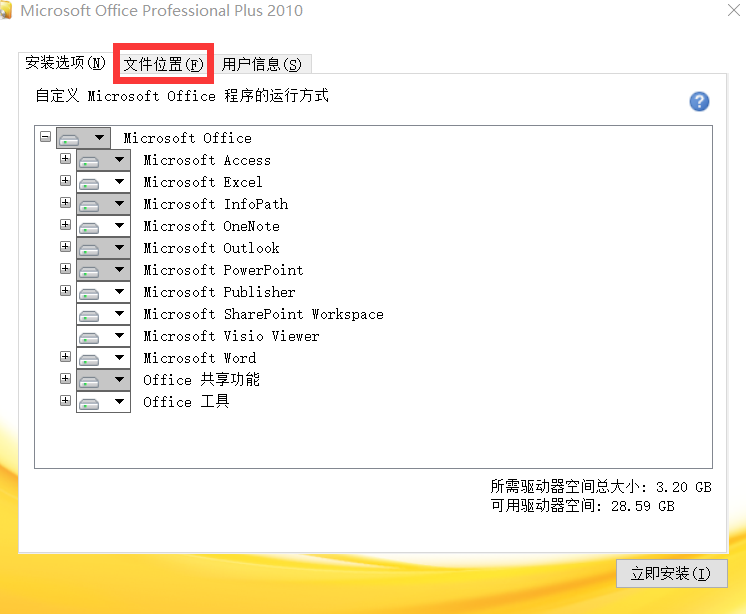Screen dimensions: 746x614
Task: Click the 自定义 Microsoft Office 程序的运行方式 heading
Action: coord(182,96)
